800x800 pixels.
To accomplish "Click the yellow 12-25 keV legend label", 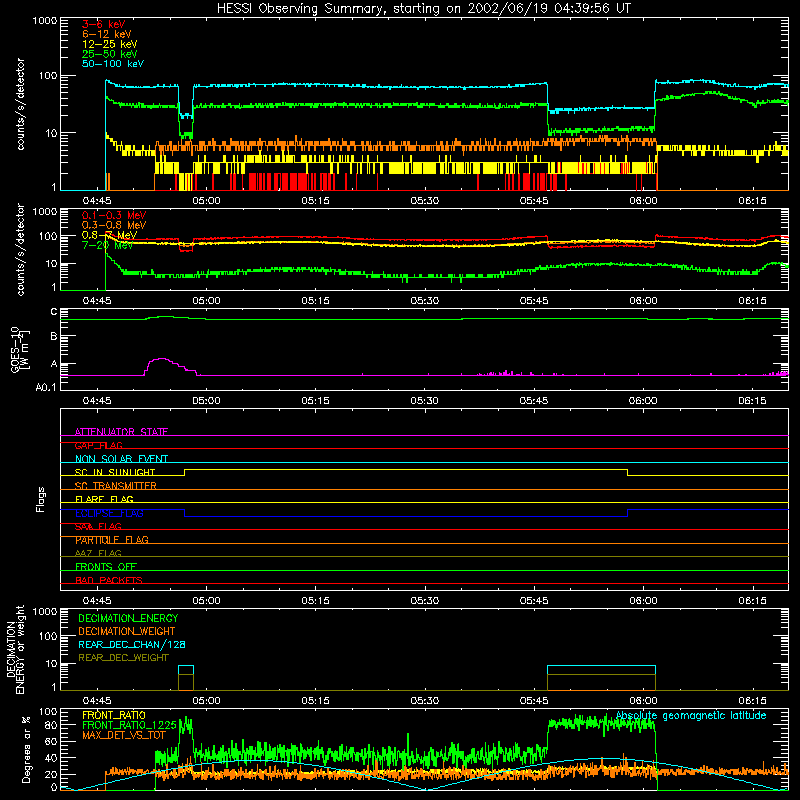I will [109, 44].
